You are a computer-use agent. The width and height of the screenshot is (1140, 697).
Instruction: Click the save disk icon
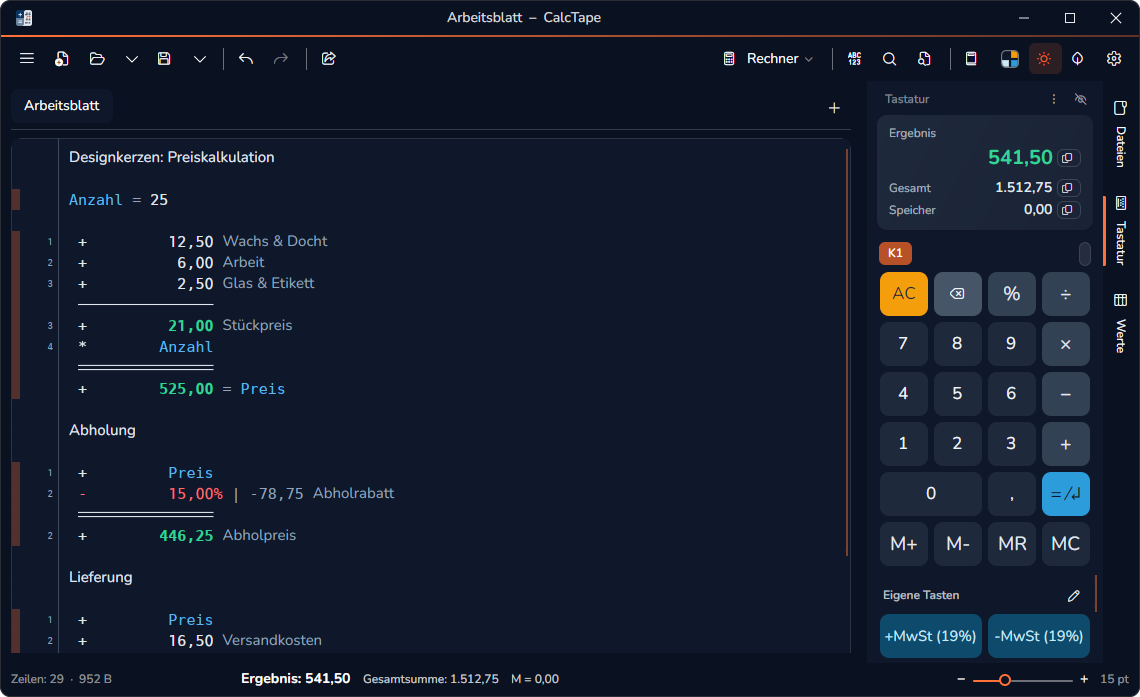tap(164, 58)
